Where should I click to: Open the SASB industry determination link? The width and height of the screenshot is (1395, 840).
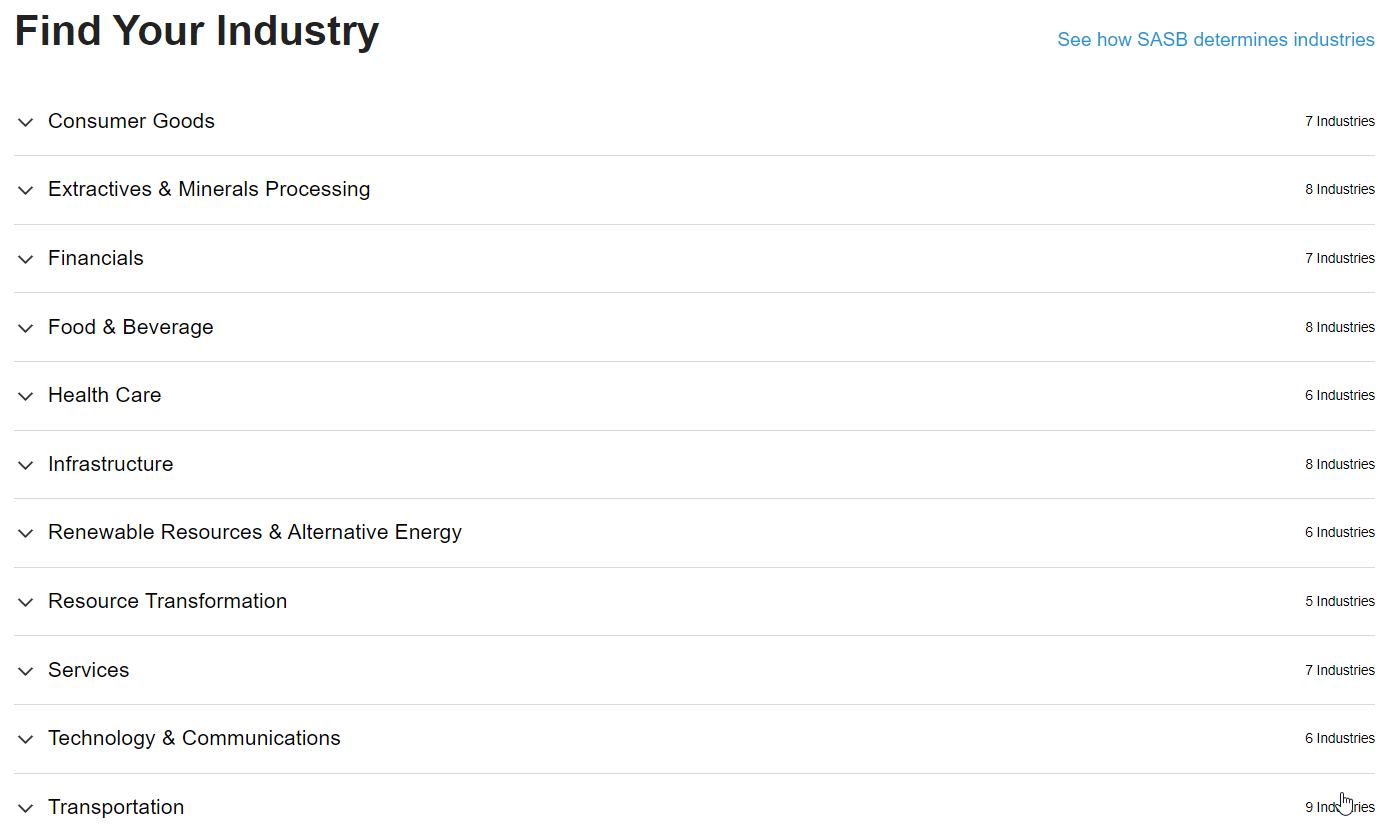[x=1215, y=40]
